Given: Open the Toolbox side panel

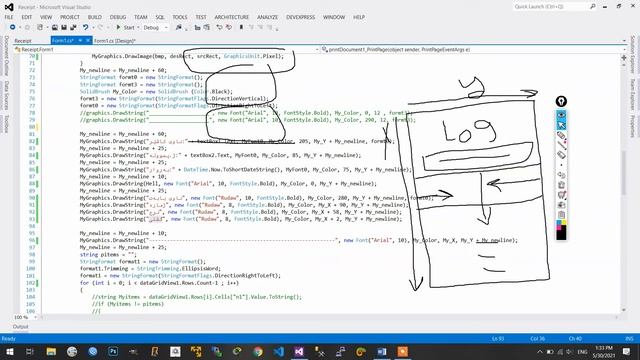Looking at the screenshot, I should 7,124.
